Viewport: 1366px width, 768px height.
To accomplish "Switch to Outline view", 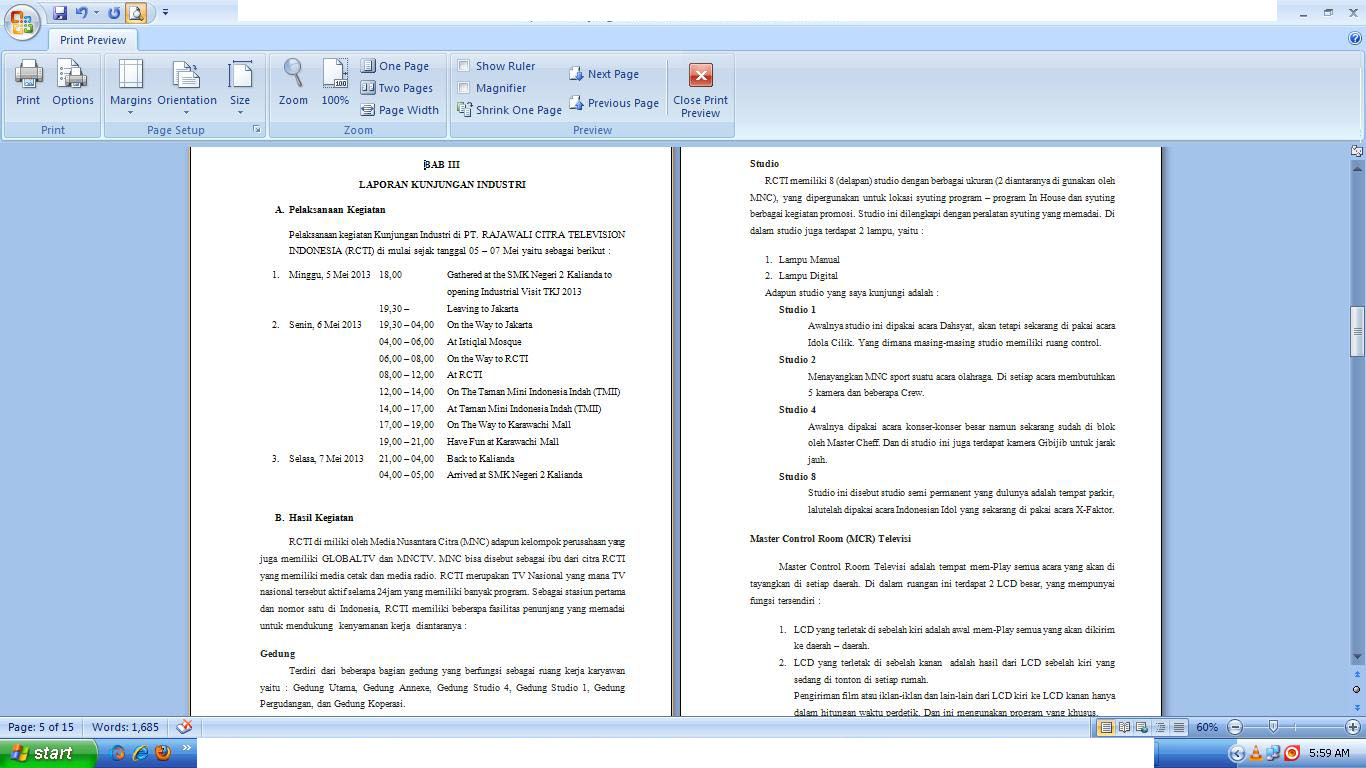I will pos(1160,727).
